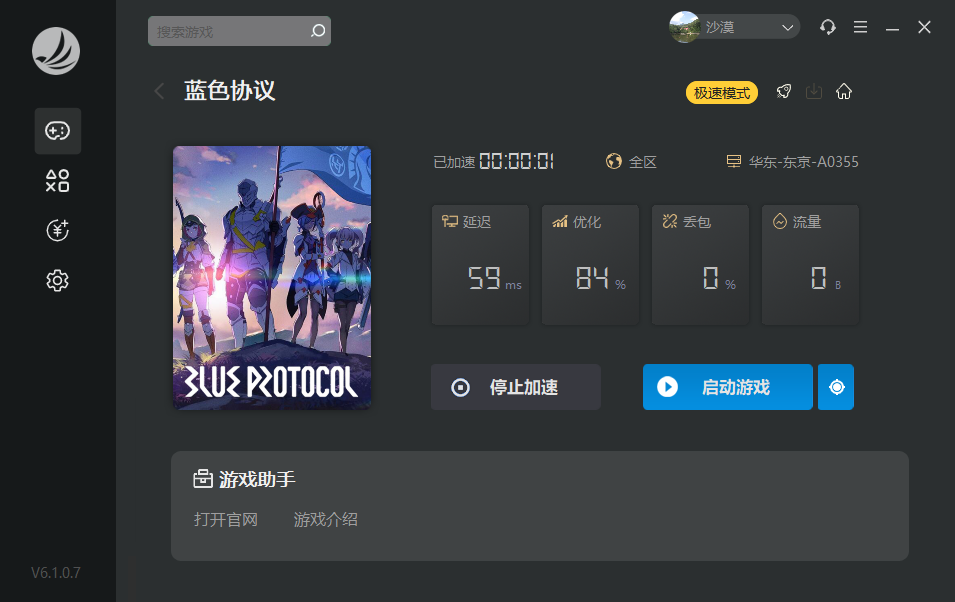Minimize the accelerator window

point(892,27)
